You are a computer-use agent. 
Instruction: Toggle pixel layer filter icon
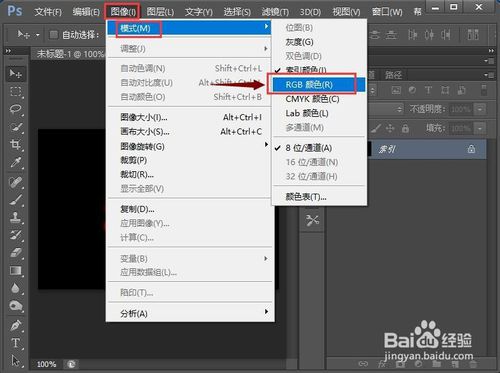tap(396, 90)
